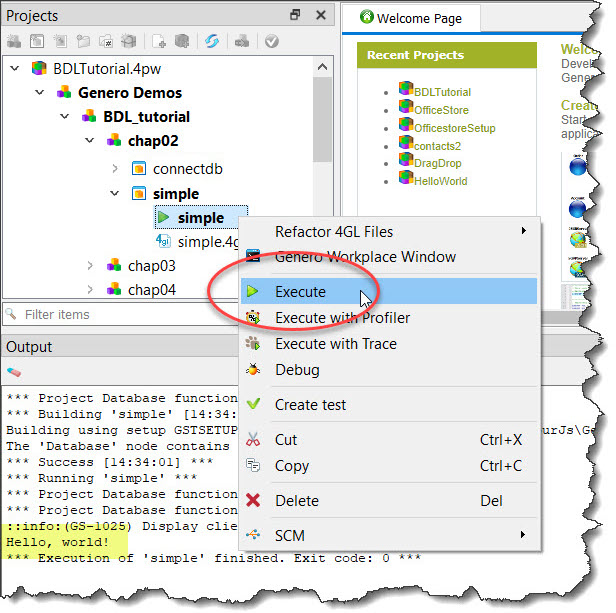616x613 pixels.
Task: Select the simple.4gl source file
Action: coord(207,242)
